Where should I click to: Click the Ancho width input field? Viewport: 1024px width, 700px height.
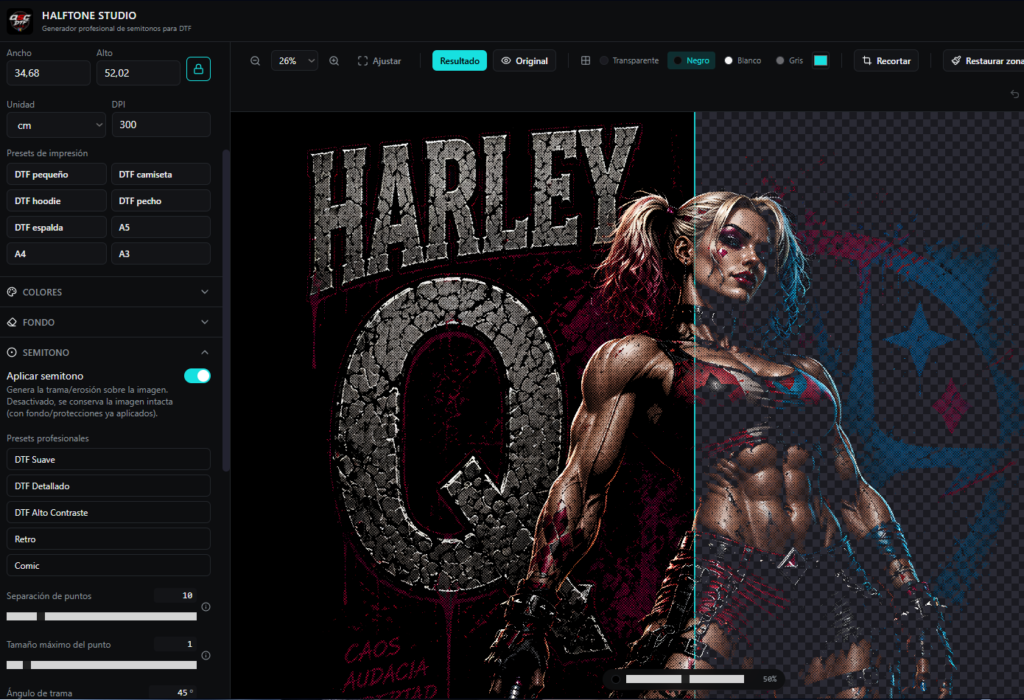click(48, 73)
